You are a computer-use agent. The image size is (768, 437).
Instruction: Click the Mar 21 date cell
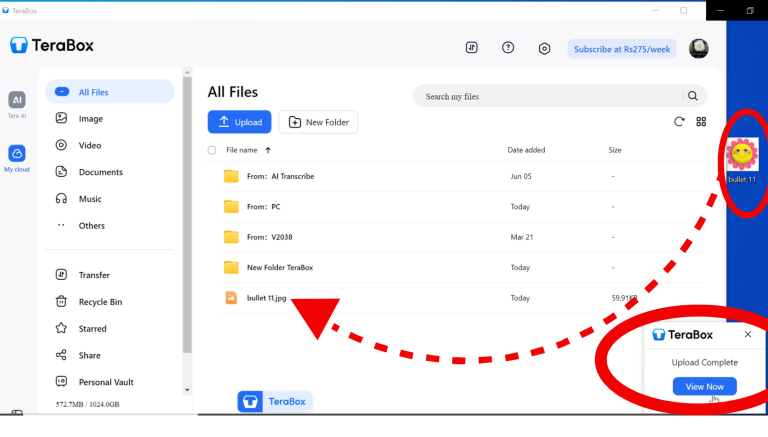coord(522,237)
